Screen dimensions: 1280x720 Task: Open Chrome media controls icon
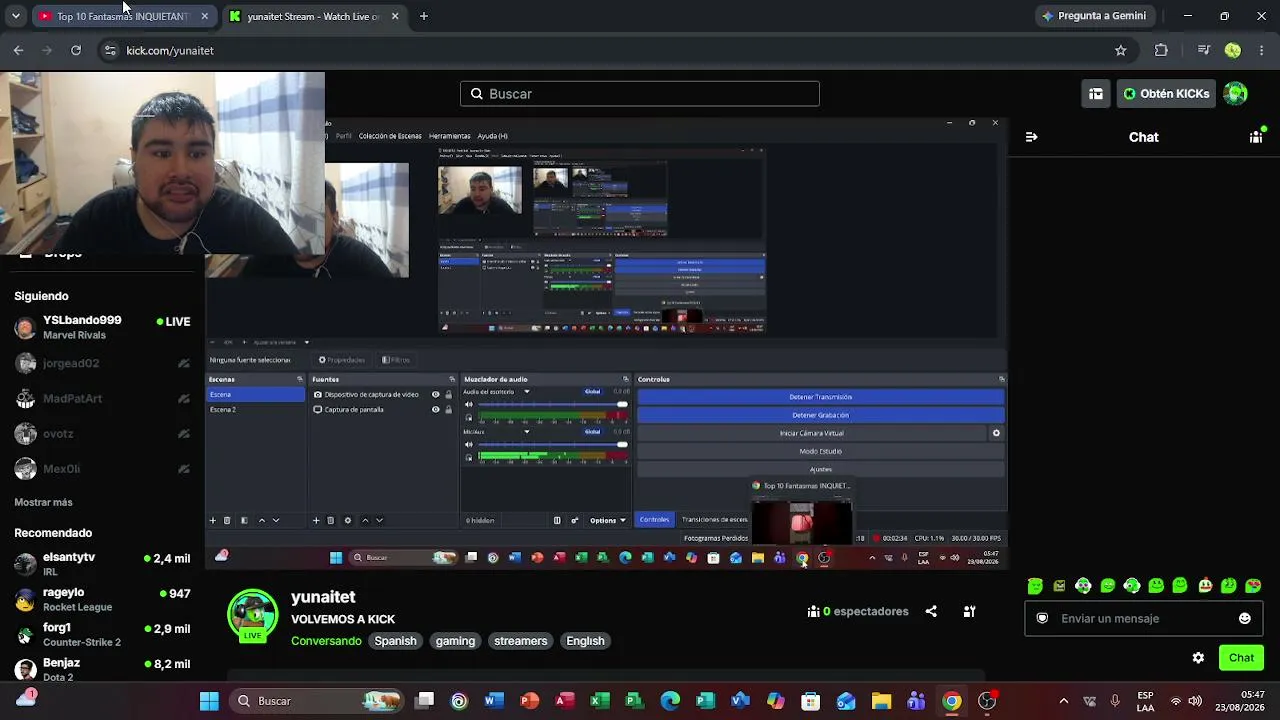1204,50
